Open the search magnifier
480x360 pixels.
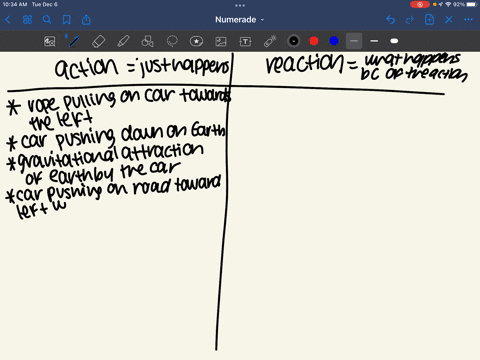[47, 20]
